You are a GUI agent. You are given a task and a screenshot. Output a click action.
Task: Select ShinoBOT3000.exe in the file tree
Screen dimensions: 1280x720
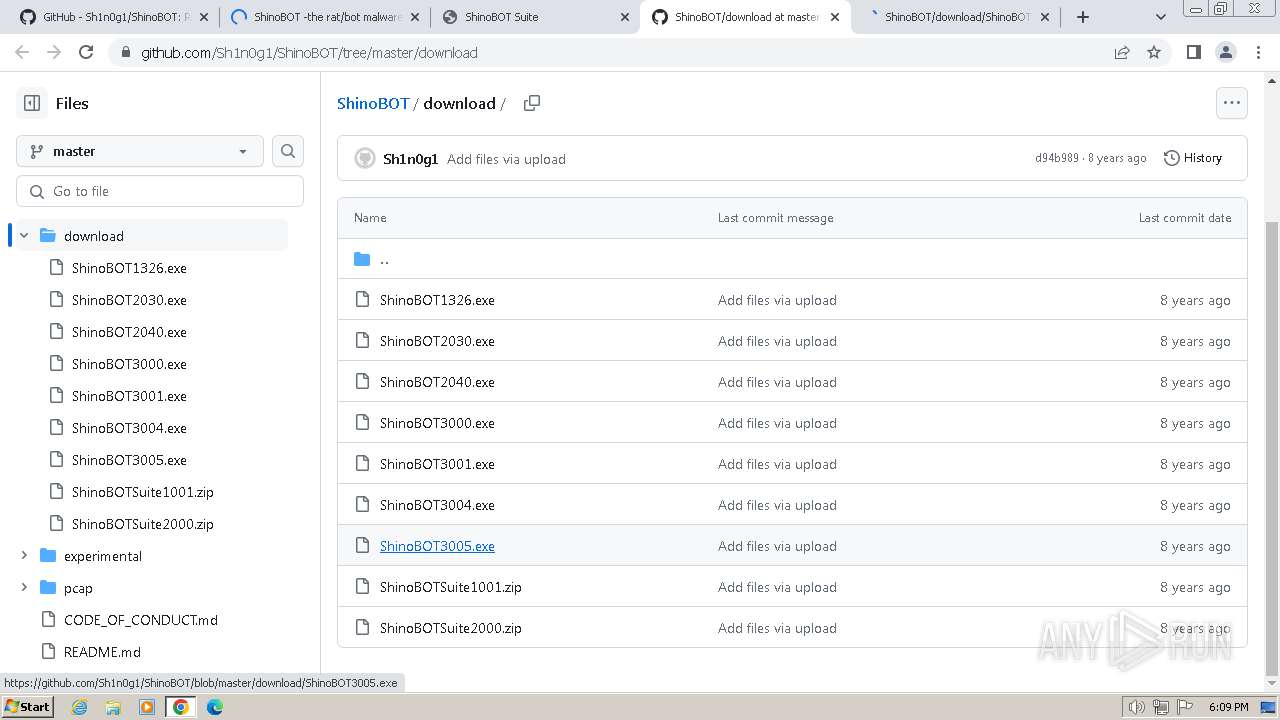tap(129, 364)
